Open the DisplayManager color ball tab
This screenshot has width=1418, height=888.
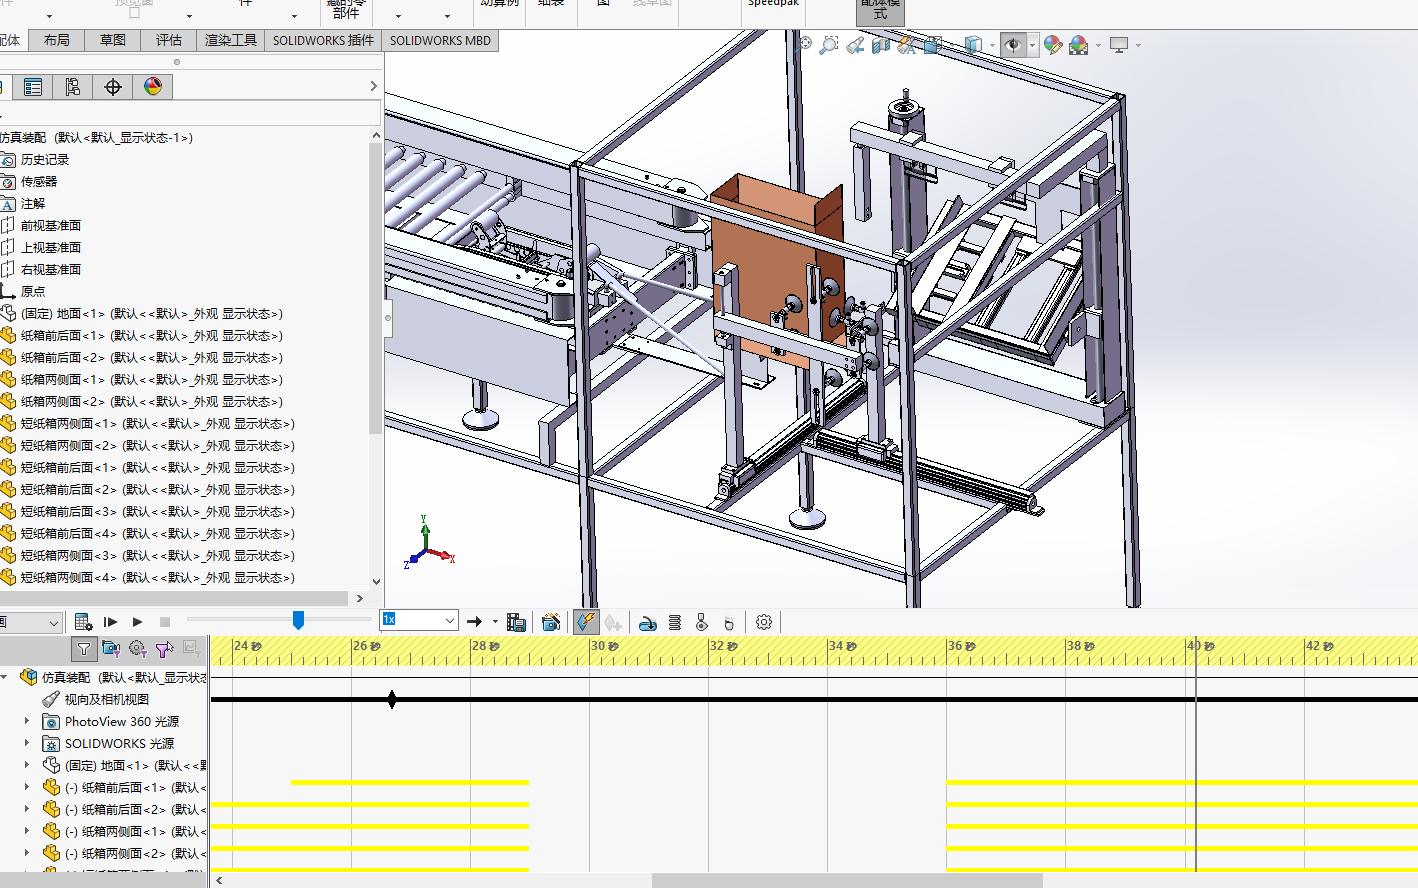153,87
